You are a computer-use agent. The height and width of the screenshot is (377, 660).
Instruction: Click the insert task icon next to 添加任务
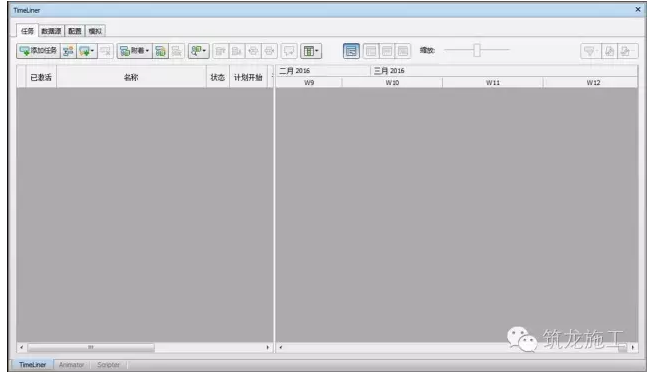(68, 51)
